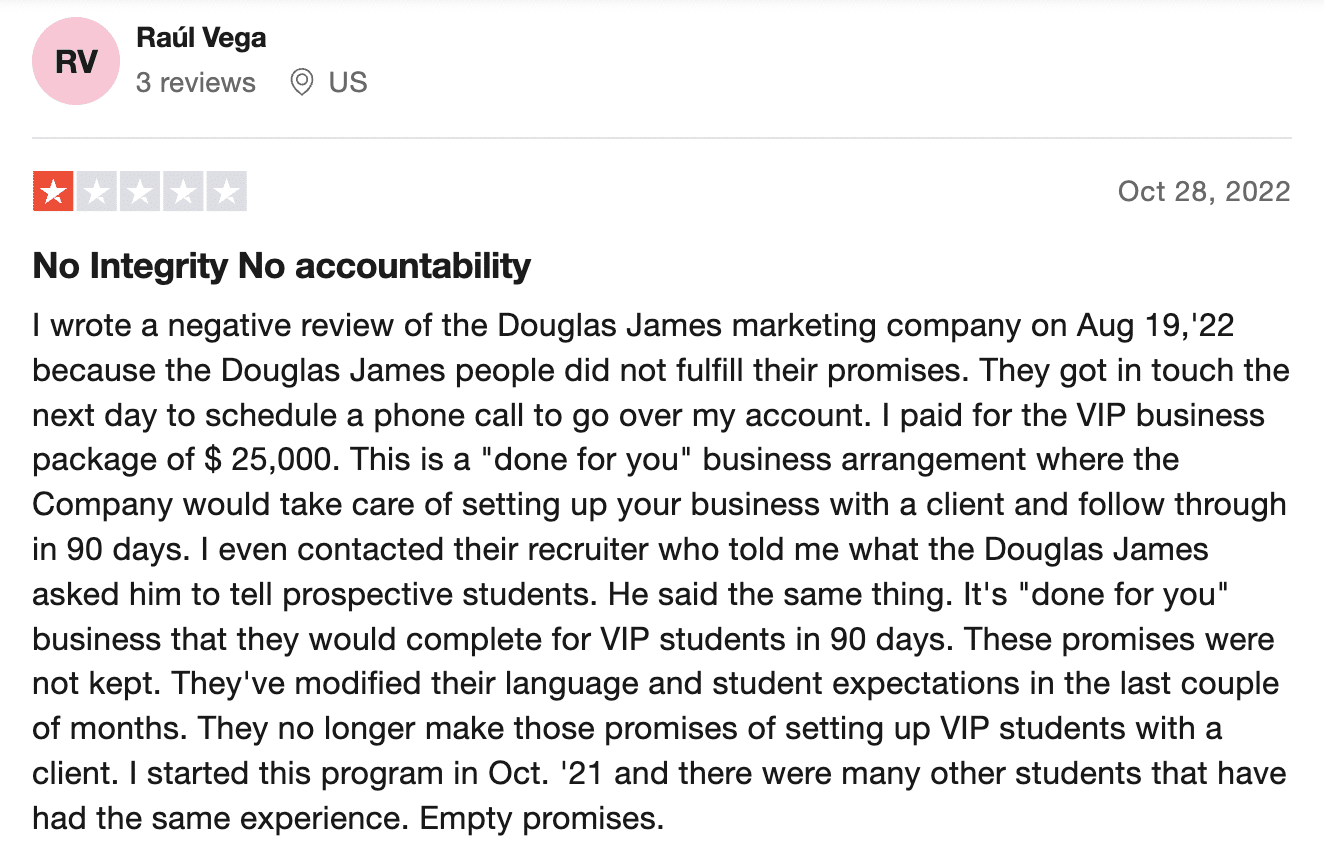The image size is (1324, 844).
Task: Click the '3 reviews' count text
Action: [x=196, y=82]
